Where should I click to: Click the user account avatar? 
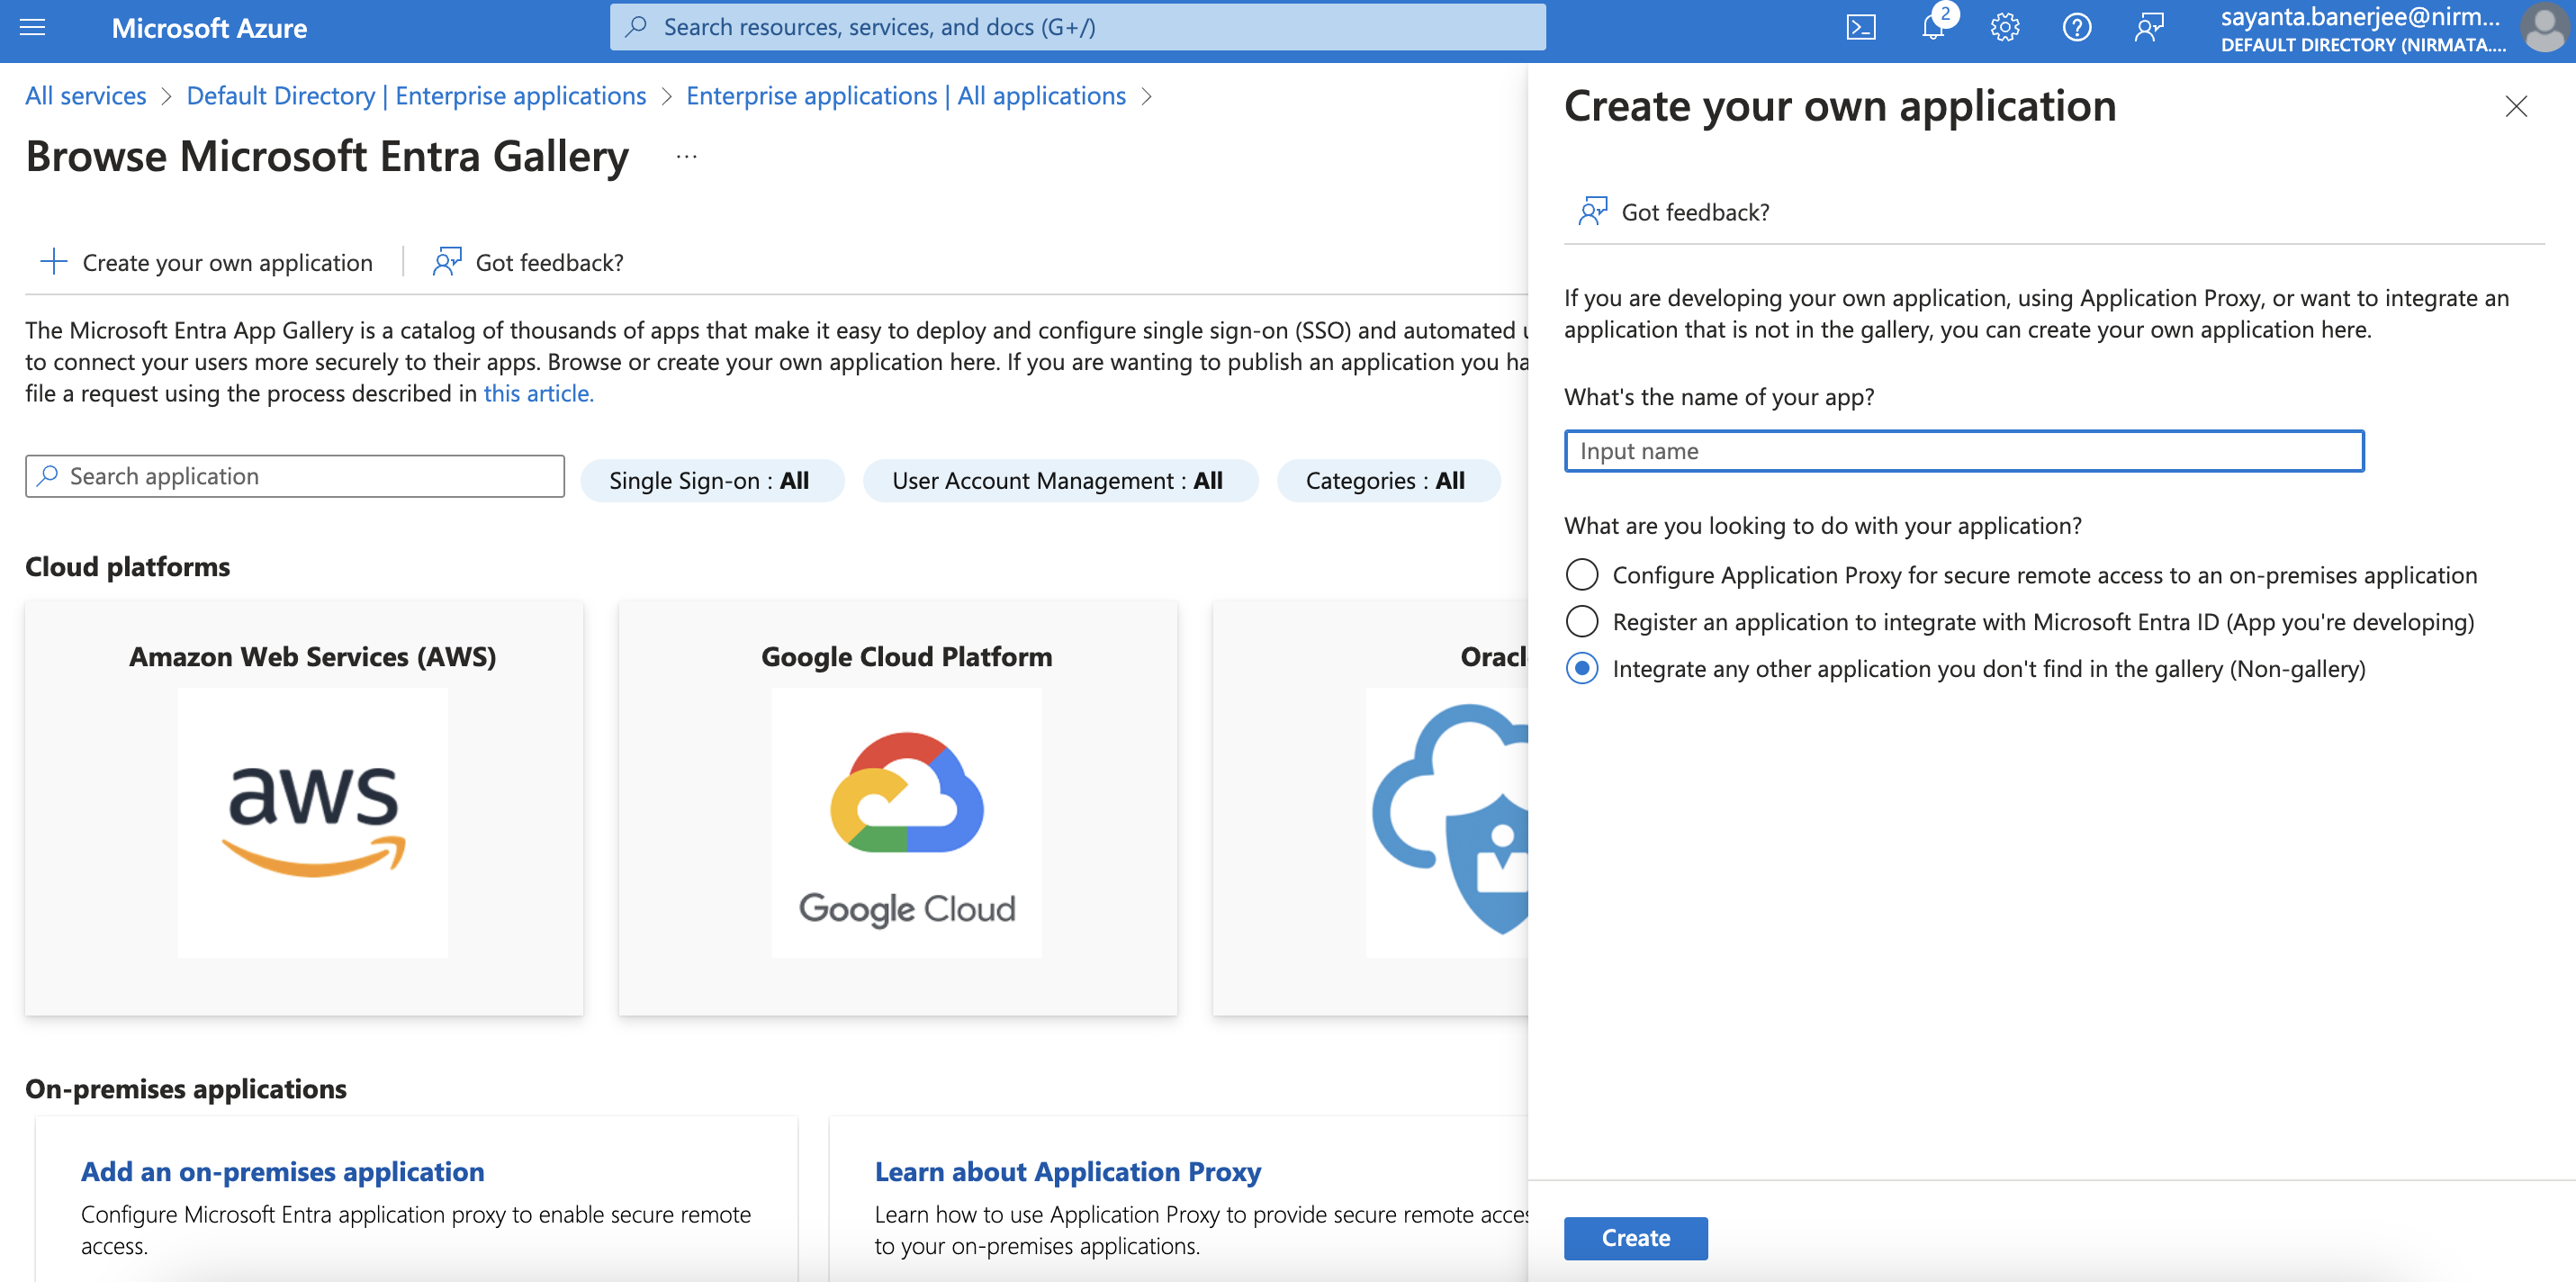pyautogui.click(x=2544, y=27)
